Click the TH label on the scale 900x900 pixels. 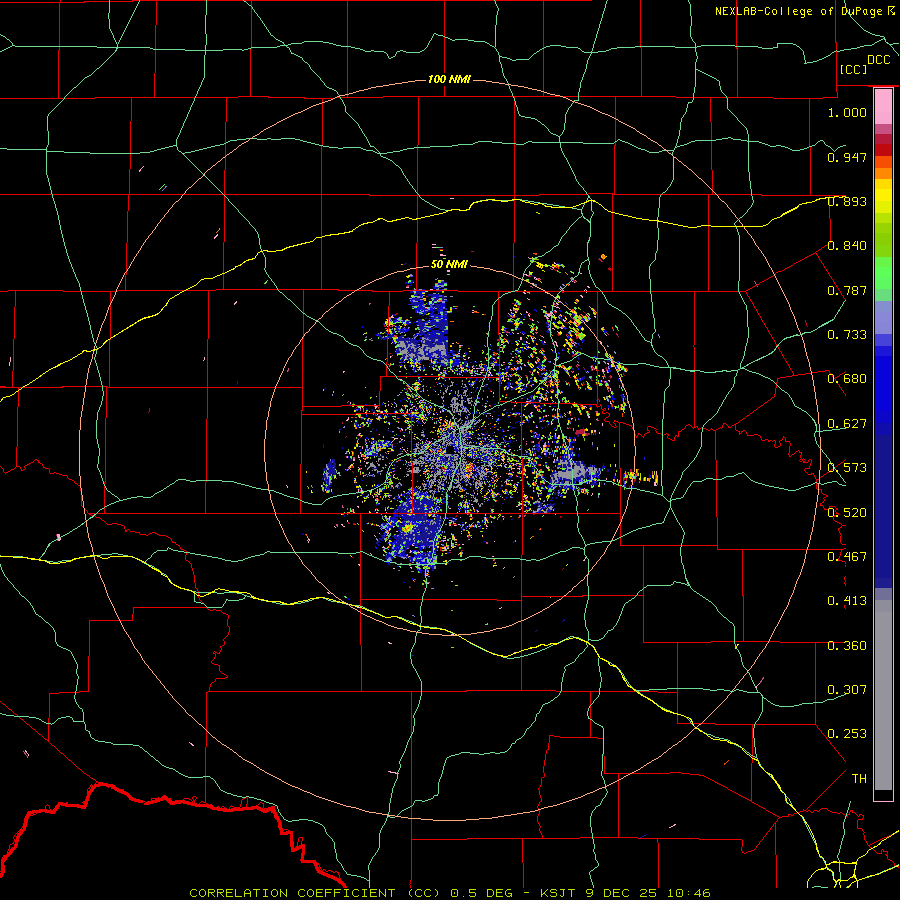point(859,779)
